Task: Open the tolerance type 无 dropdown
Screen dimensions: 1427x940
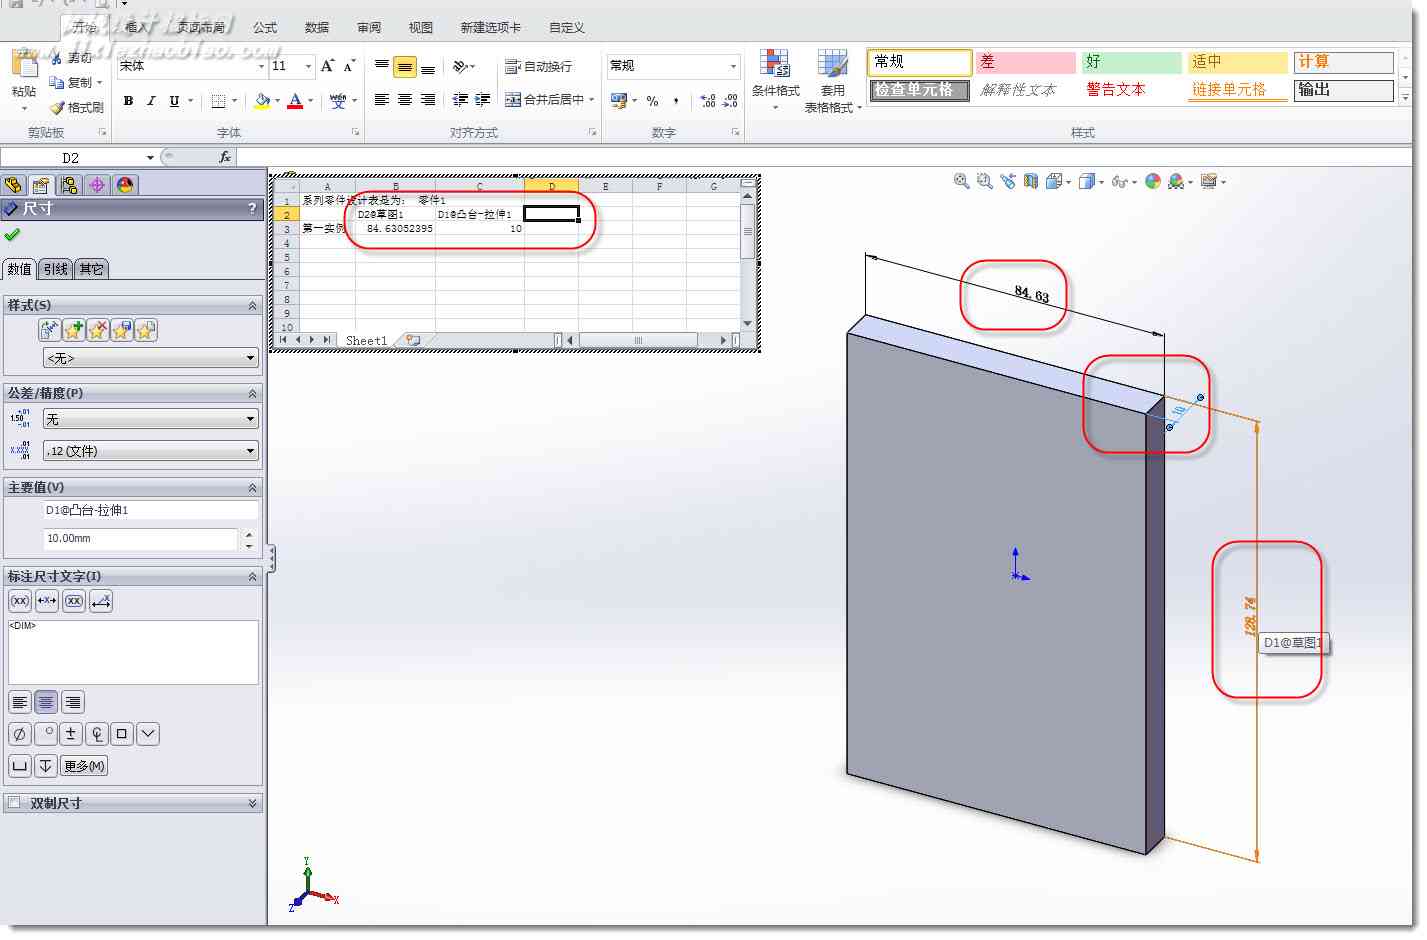Action: (x=151, y=419)
